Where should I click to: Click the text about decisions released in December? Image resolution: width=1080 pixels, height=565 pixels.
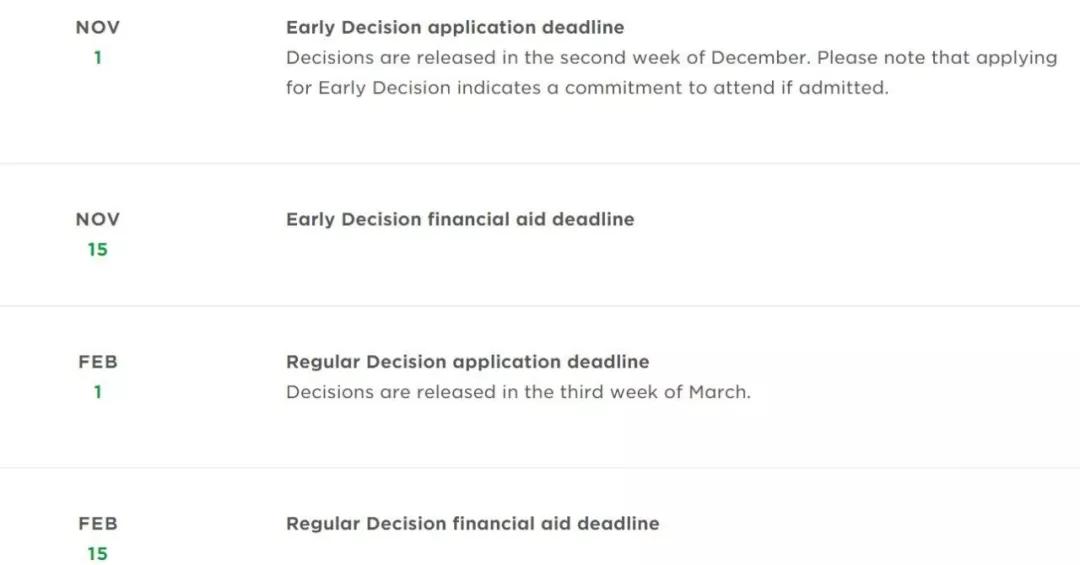[548, 58]
